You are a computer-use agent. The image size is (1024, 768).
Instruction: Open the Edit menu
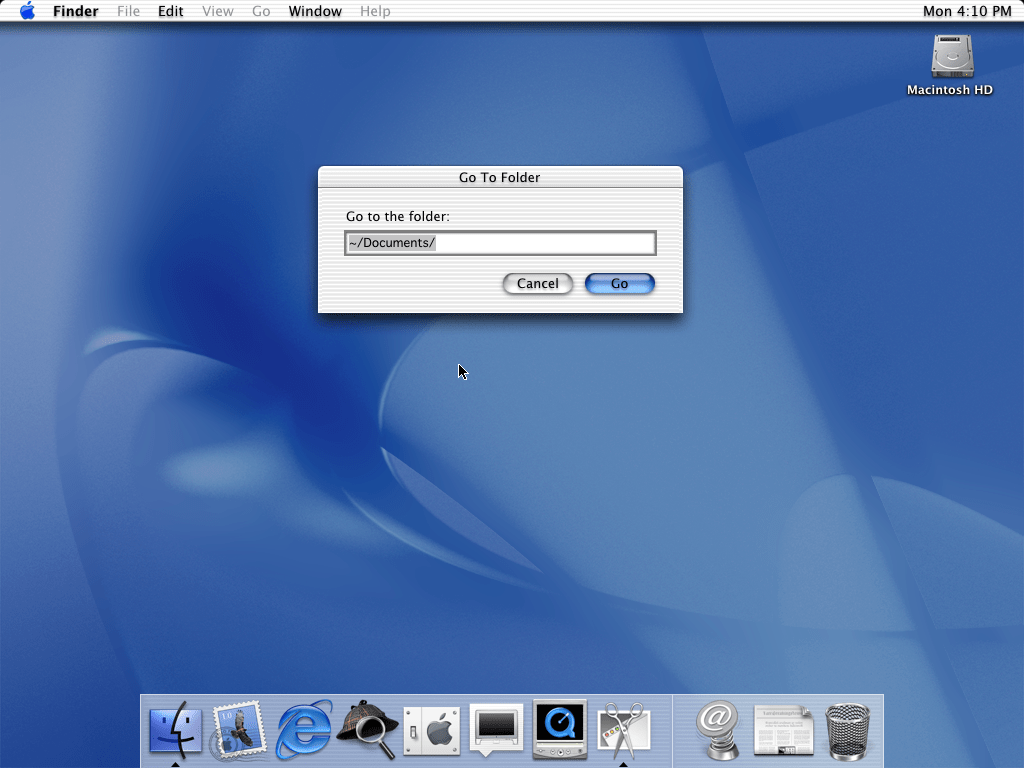(170, 11)
